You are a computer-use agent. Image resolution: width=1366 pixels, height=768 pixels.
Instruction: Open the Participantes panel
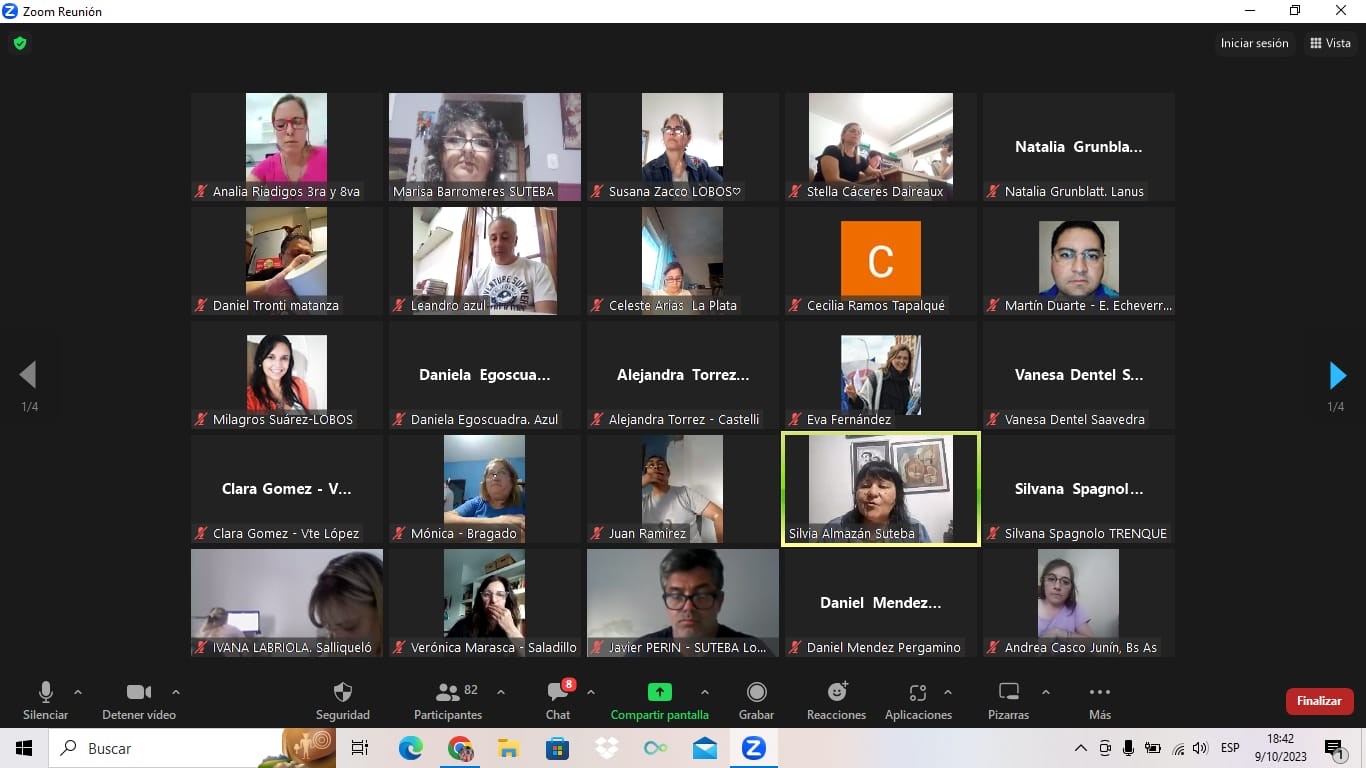pos(448,700)
